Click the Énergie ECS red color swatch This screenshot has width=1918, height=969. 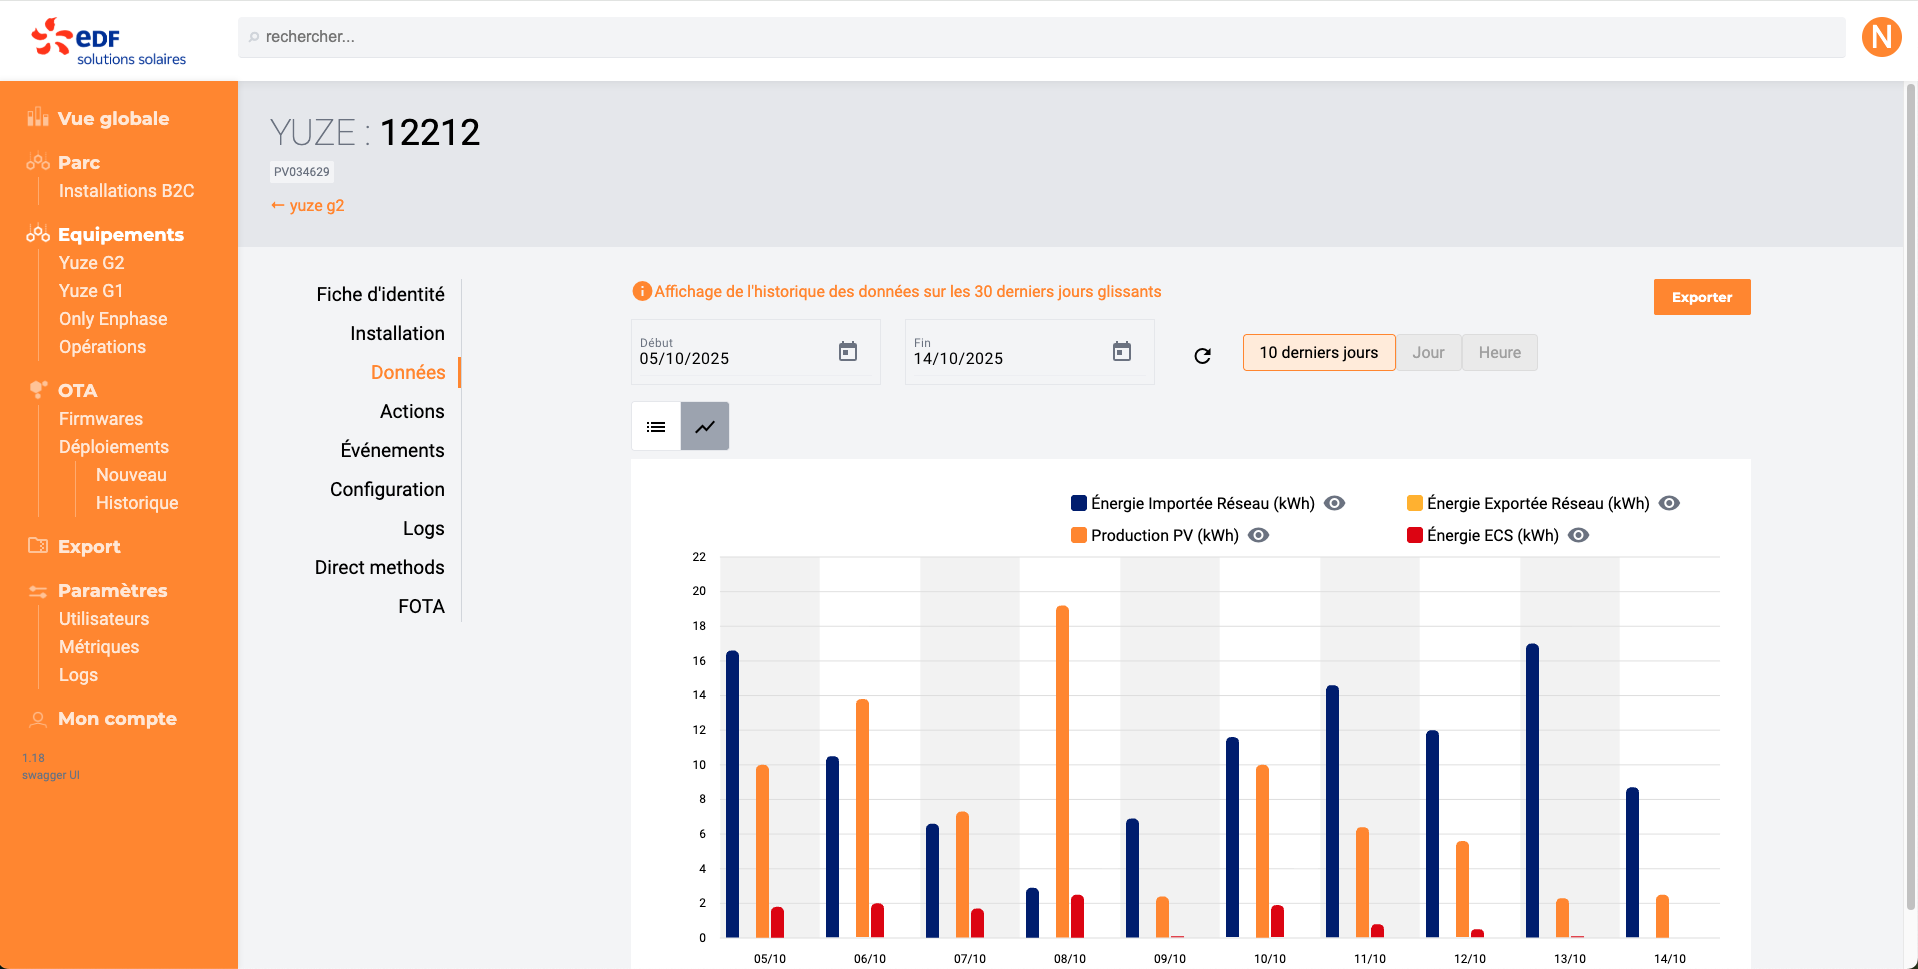[x=1414, y=535]
